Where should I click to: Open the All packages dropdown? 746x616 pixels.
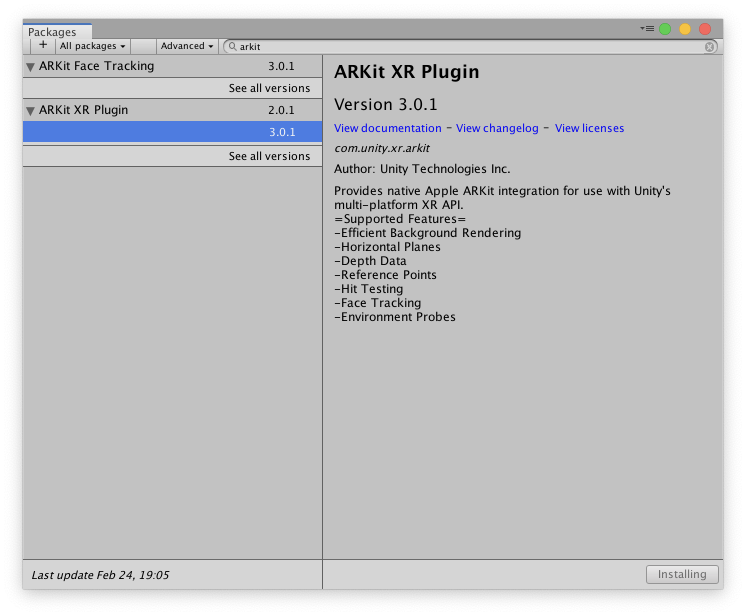[x=92, y=46]
